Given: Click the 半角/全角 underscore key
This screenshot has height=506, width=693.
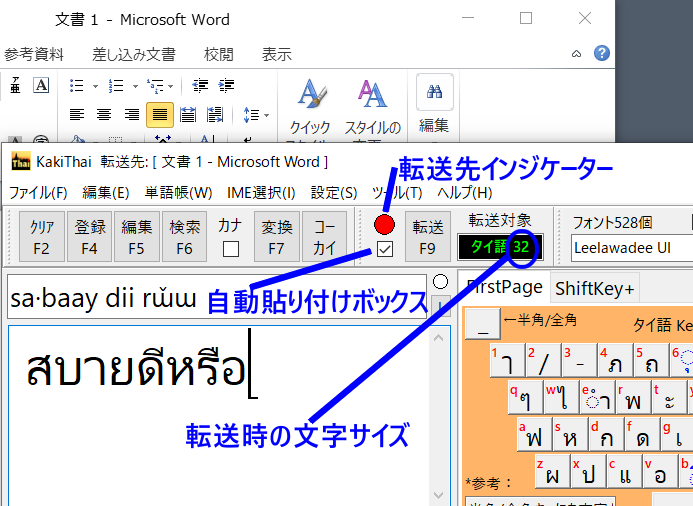Looking at the screenshot, I should point(483,323).
